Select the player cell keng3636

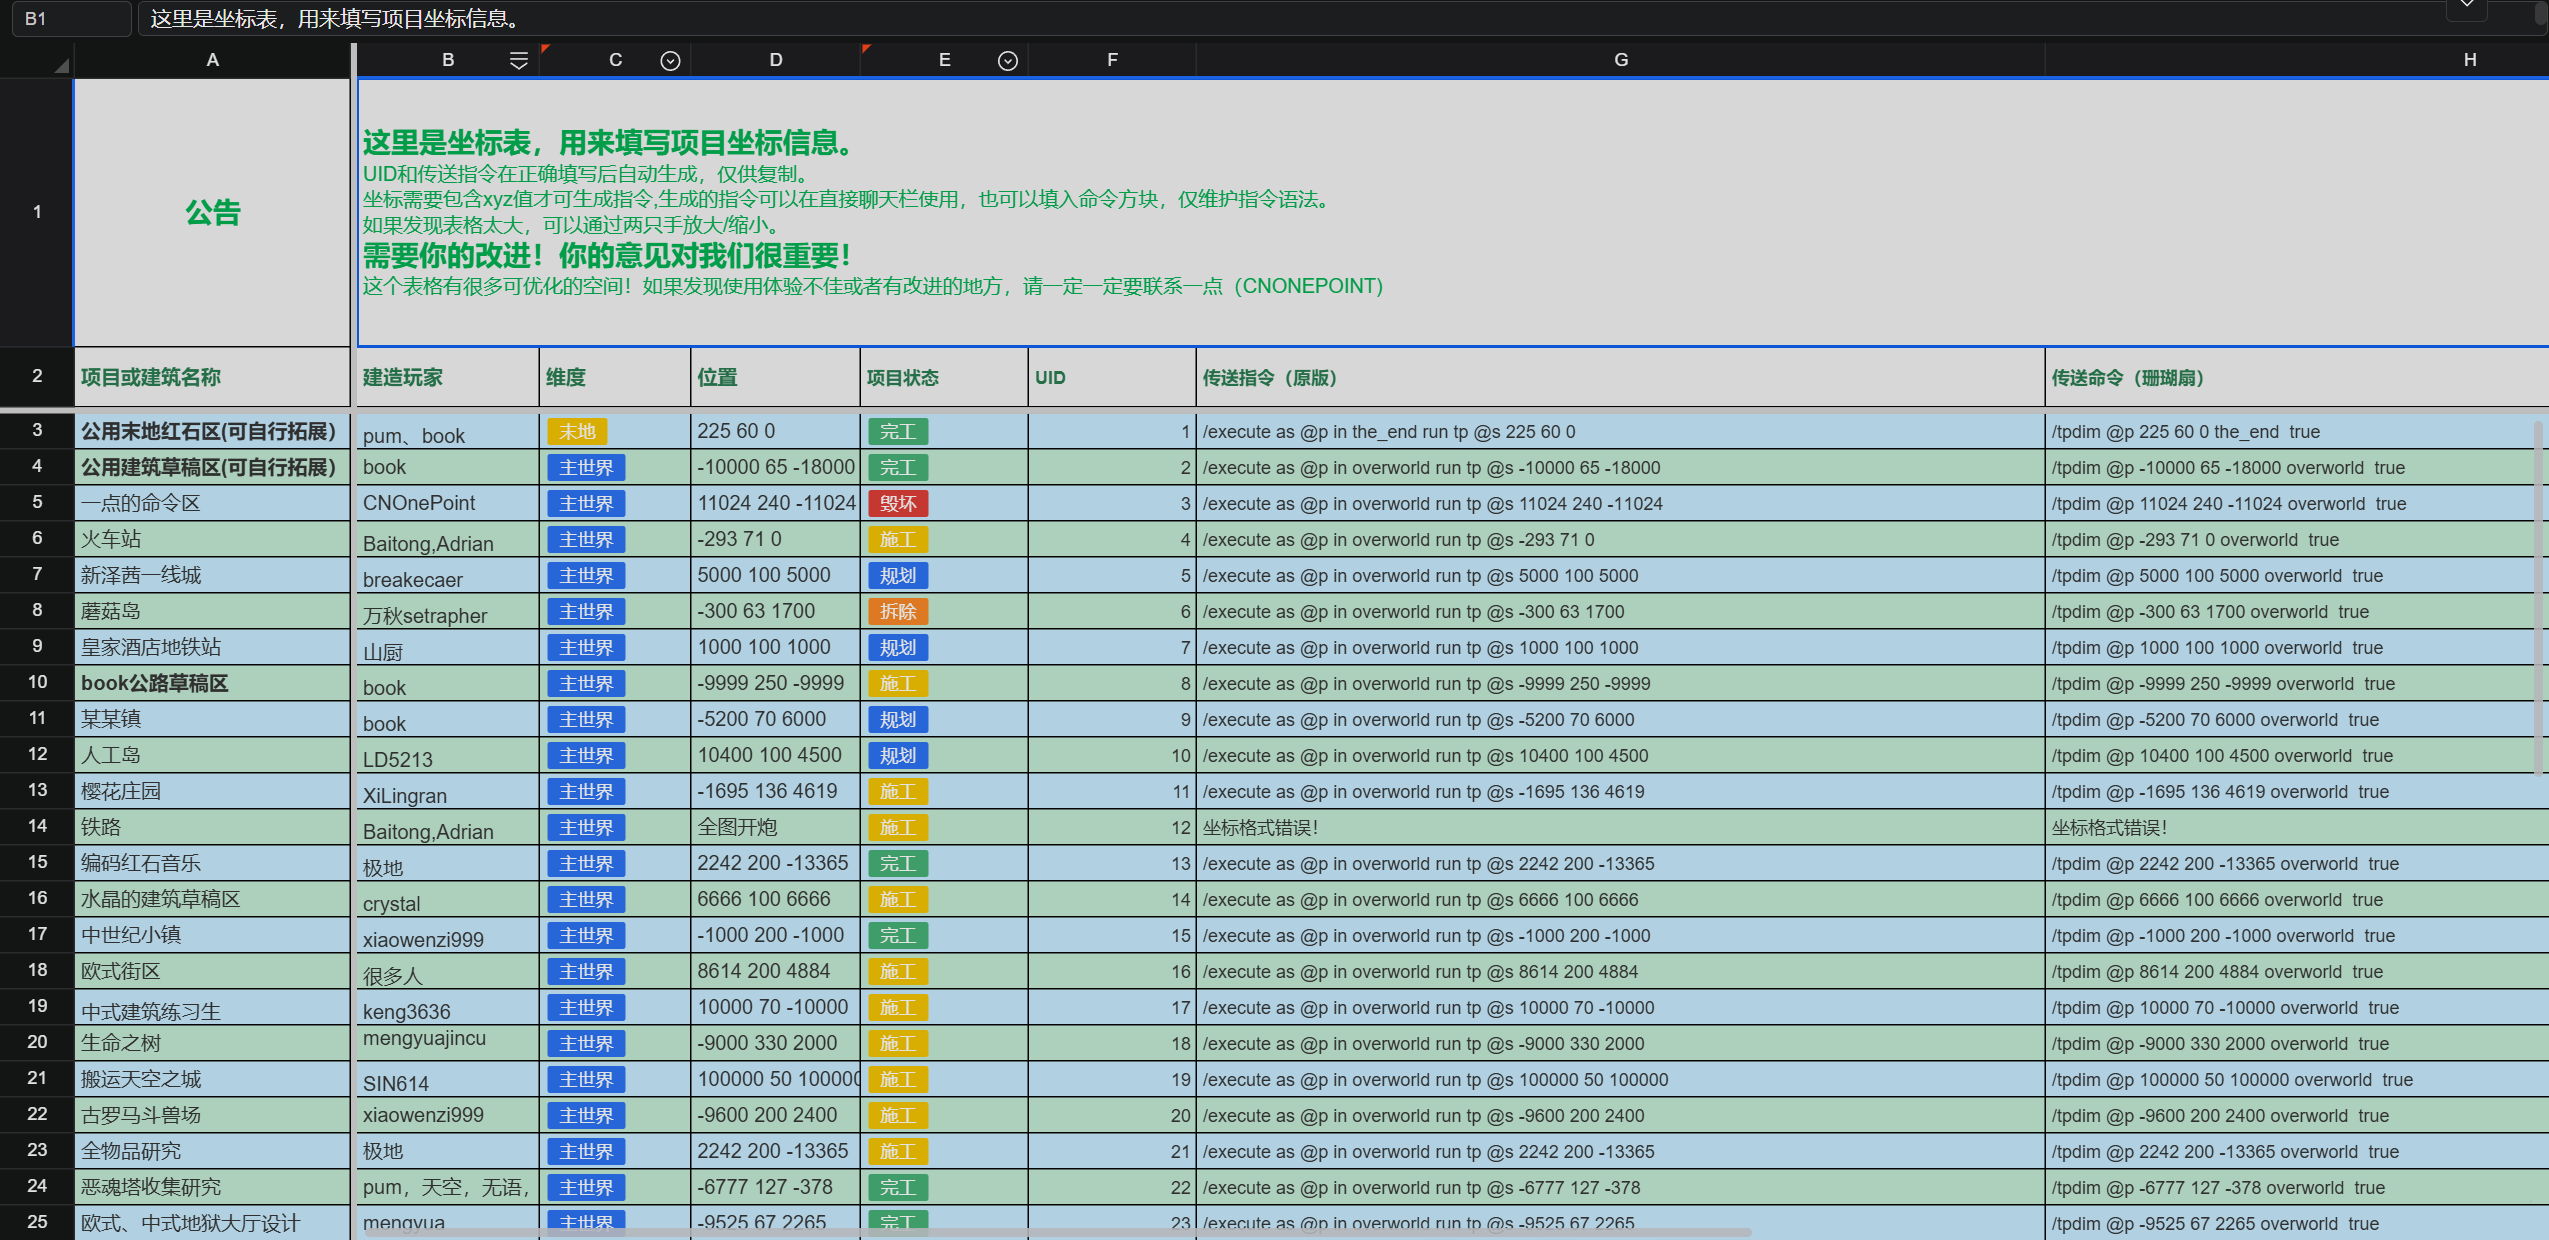(447, 1007)
